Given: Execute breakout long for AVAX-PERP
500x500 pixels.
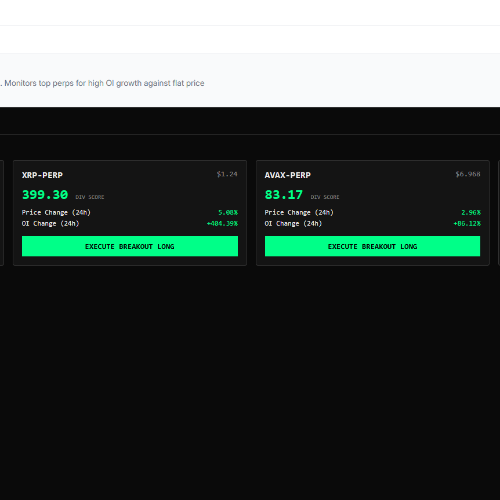Looking at the screenshot, I should tap(372, 246).
